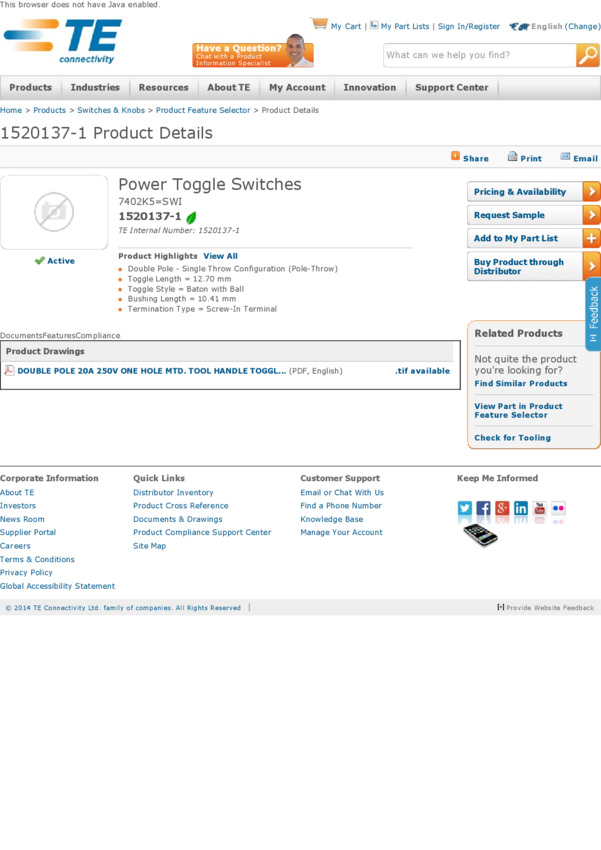Click Find Similar Products
The image size is (601, 850).
(521, 383)
